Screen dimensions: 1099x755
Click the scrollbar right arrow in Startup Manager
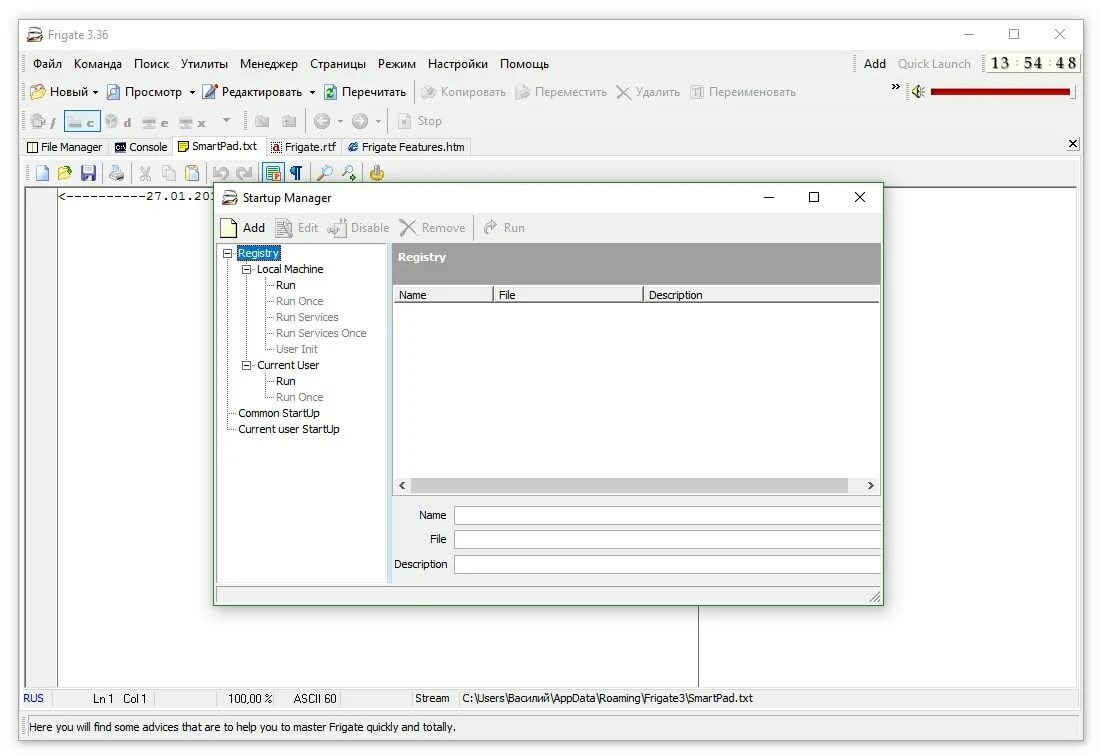pos(871,486)
